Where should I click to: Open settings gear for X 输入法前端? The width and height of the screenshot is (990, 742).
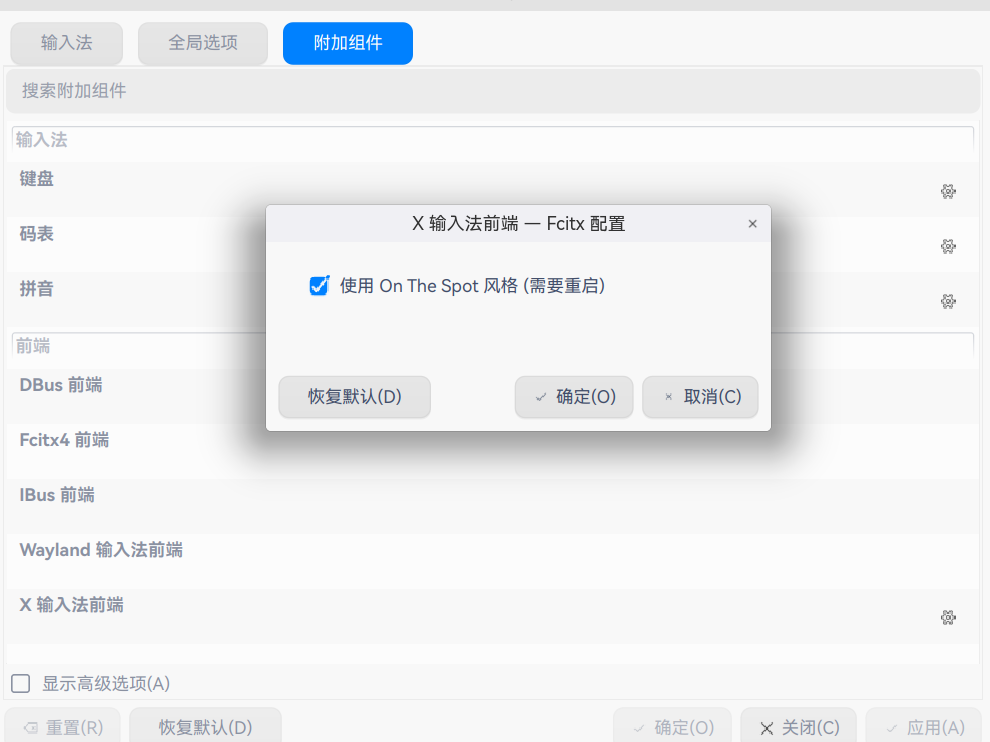tap(948, 617)
